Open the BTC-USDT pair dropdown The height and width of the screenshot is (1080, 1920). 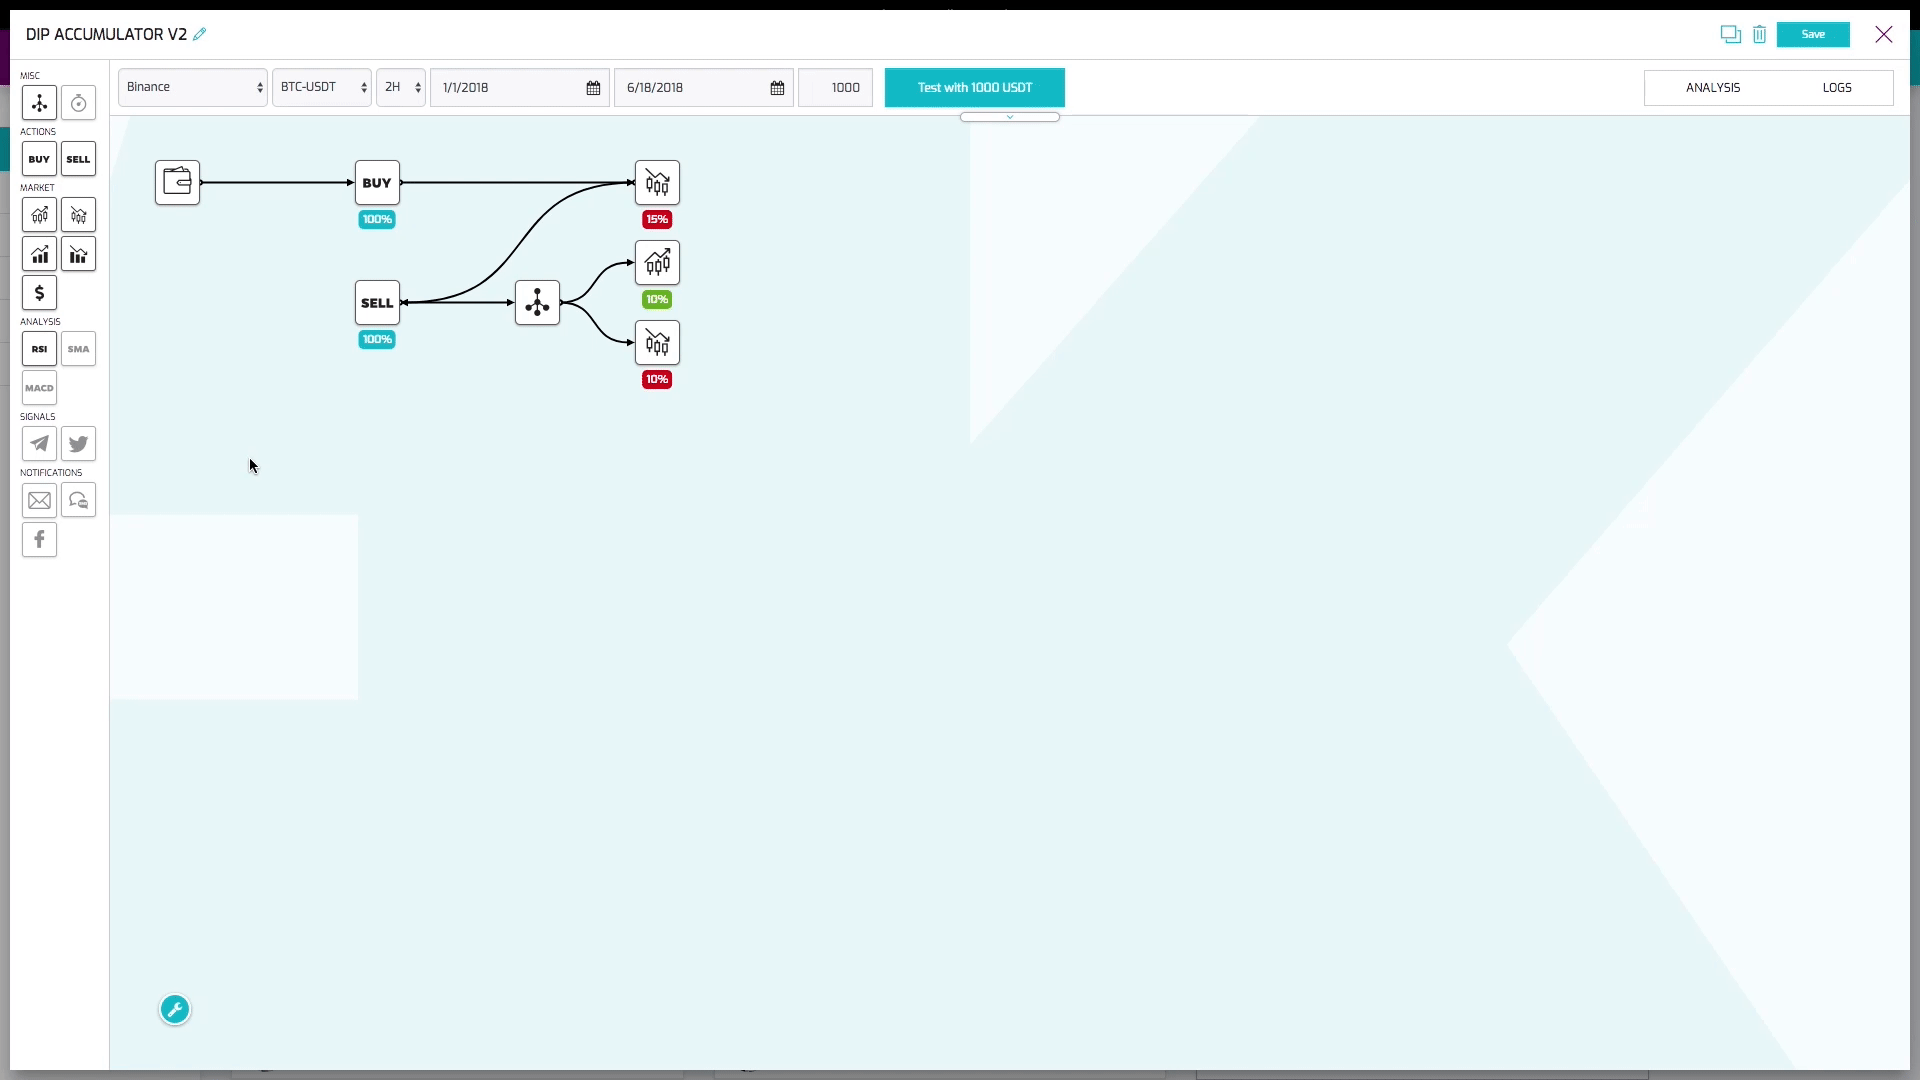coord(322,87)
